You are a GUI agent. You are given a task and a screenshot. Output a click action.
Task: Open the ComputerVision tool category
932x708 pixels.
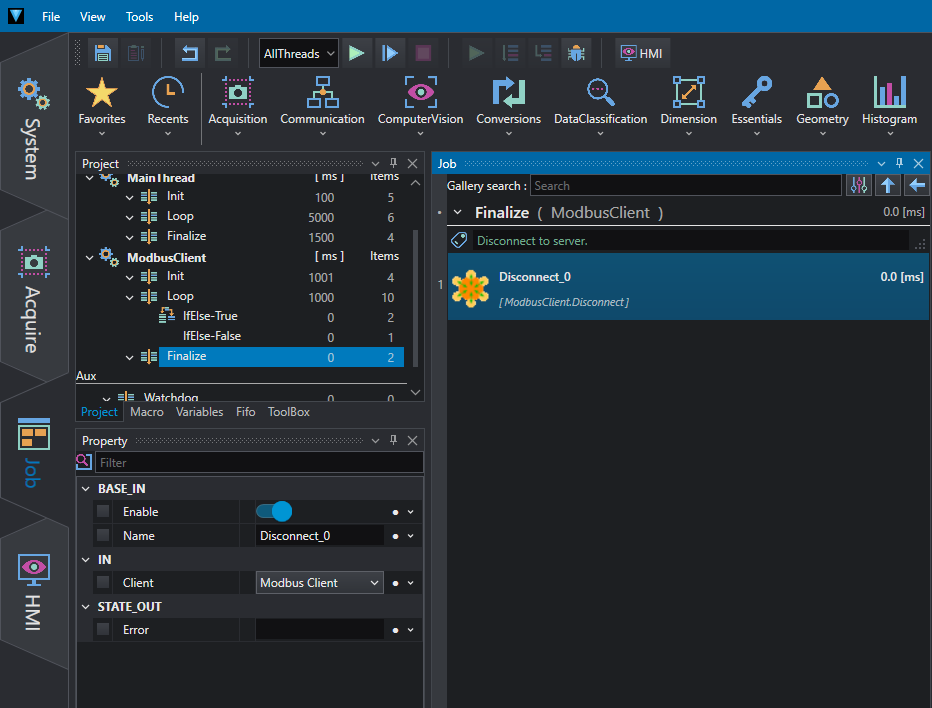pyautogui.click(x=420, y=105)
